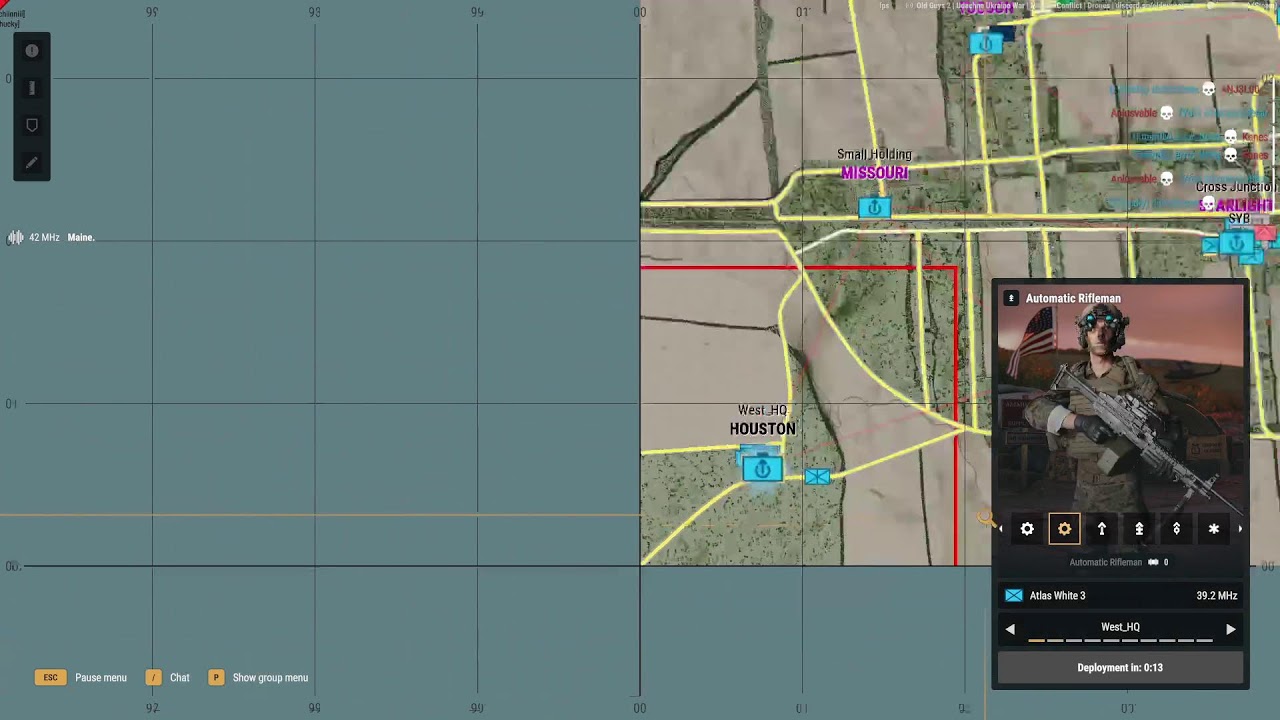The image size is (1280, 720).
Task: Choose the first white gear loadout
Action: 1027,529
